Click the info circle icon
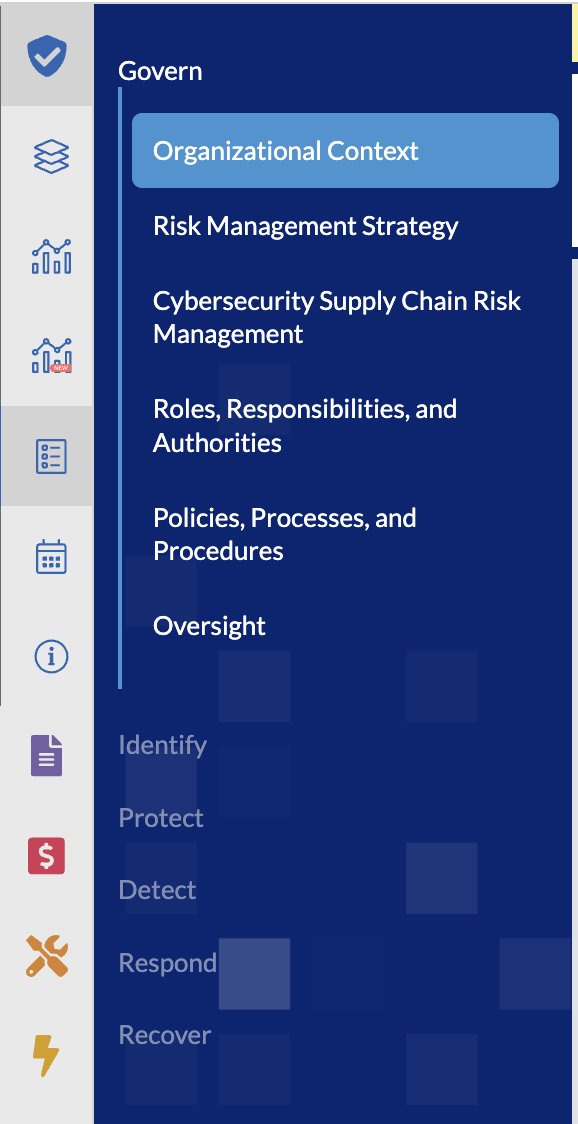Image resolution: width=578 pixels, height=1124 pixels. click(x=52, y=656)
